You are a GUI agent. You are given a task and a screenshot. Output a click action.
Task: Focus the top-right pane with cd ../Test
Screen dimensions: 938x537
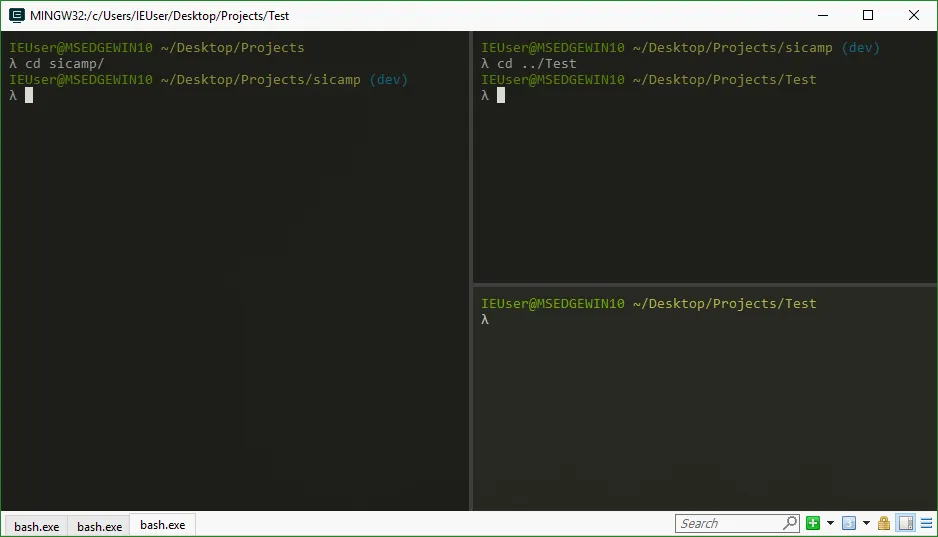704,180
